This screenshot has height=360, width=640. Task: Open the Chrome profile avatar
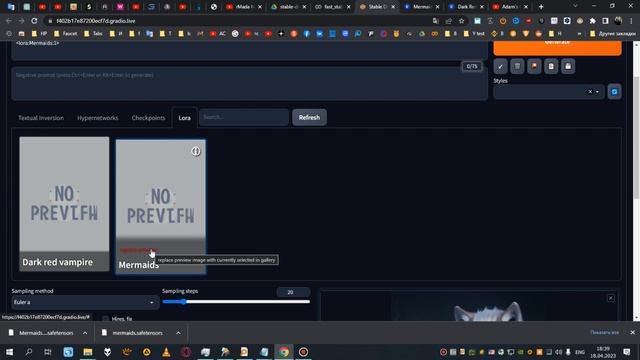pyautogui.click(x=618, y=21)
